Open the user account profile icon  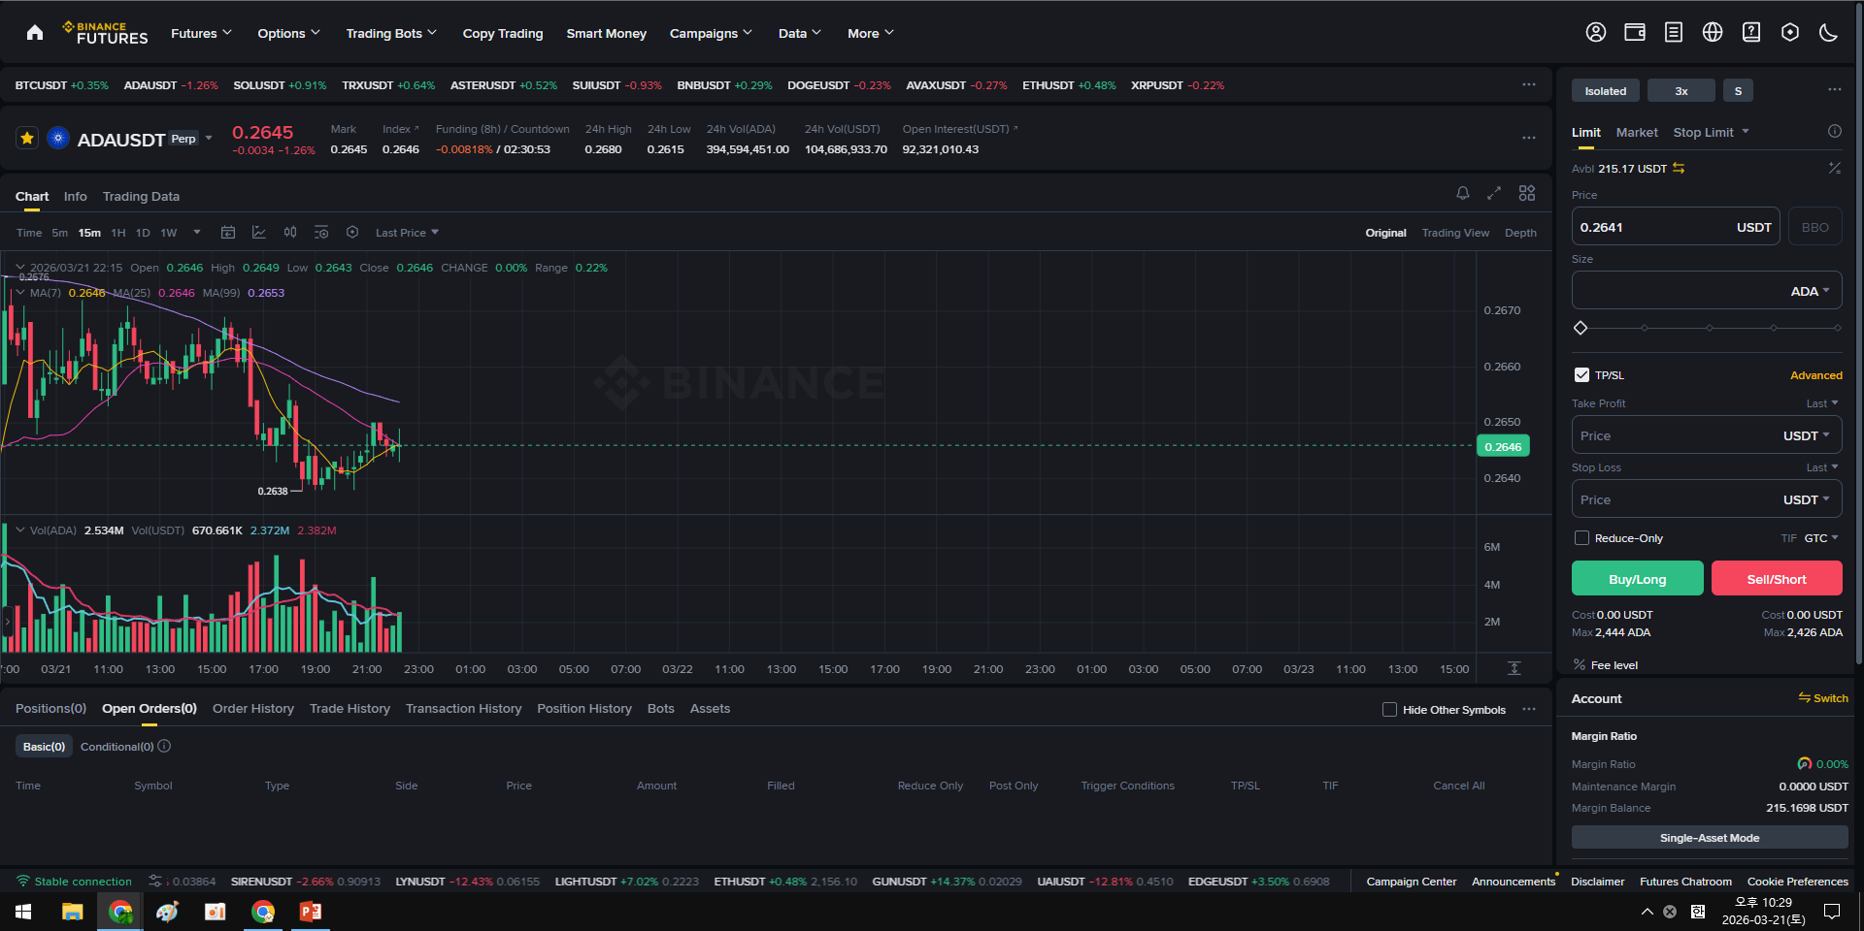(x=1596, y=32)
